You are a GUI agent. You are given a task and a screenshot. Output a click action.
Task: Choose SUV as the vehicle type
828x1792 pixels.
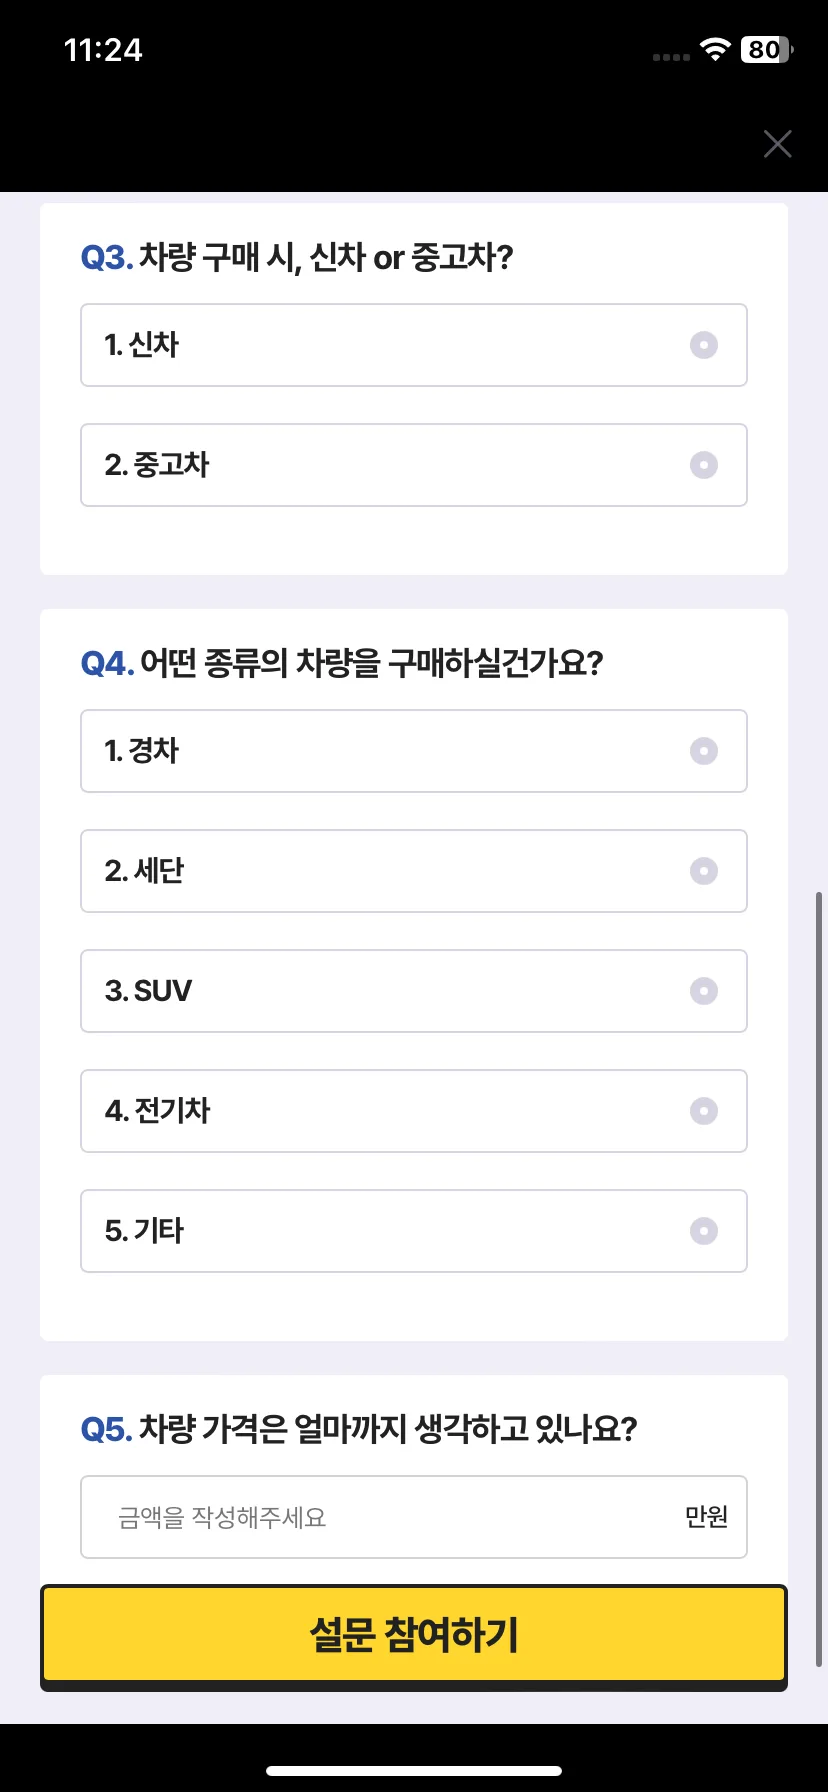tap(414, 991)
